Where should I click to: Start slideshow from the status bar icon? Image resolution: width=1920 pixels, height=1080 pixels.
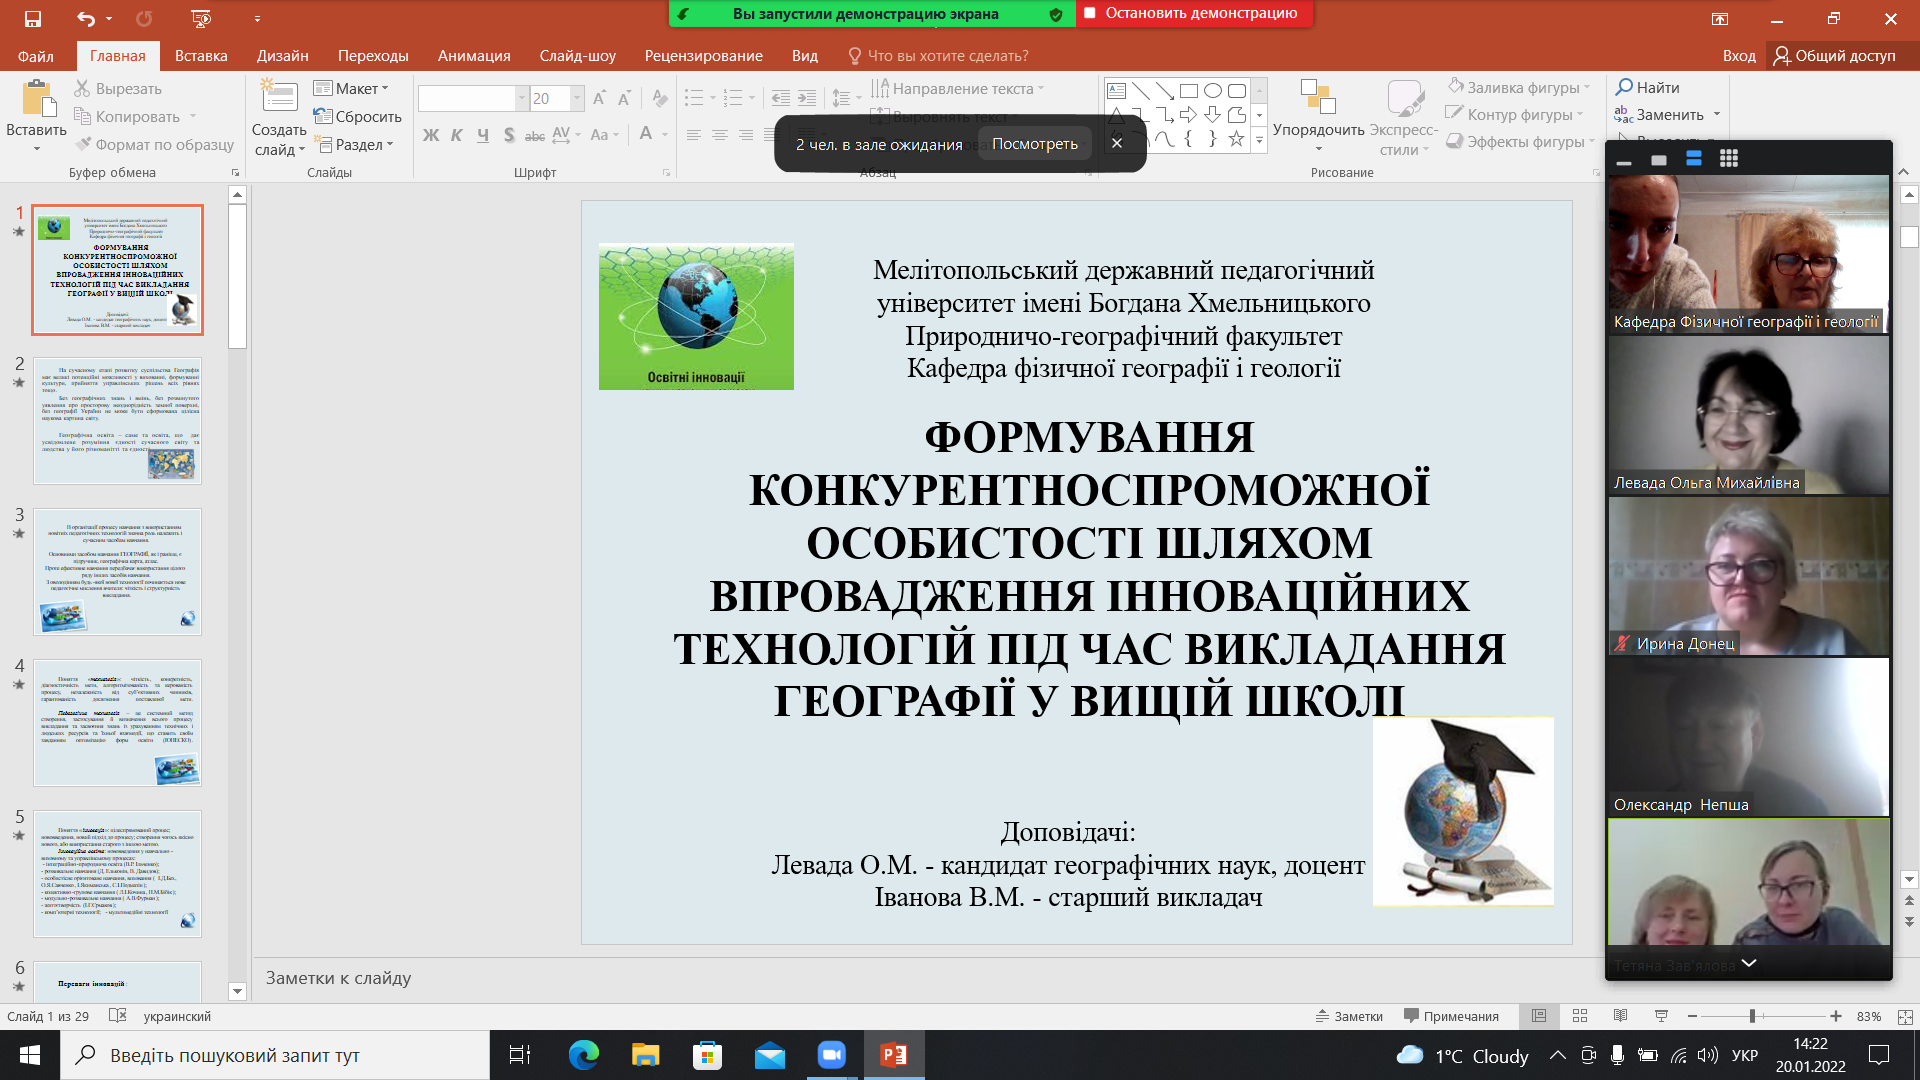tap(1661, 1016)
